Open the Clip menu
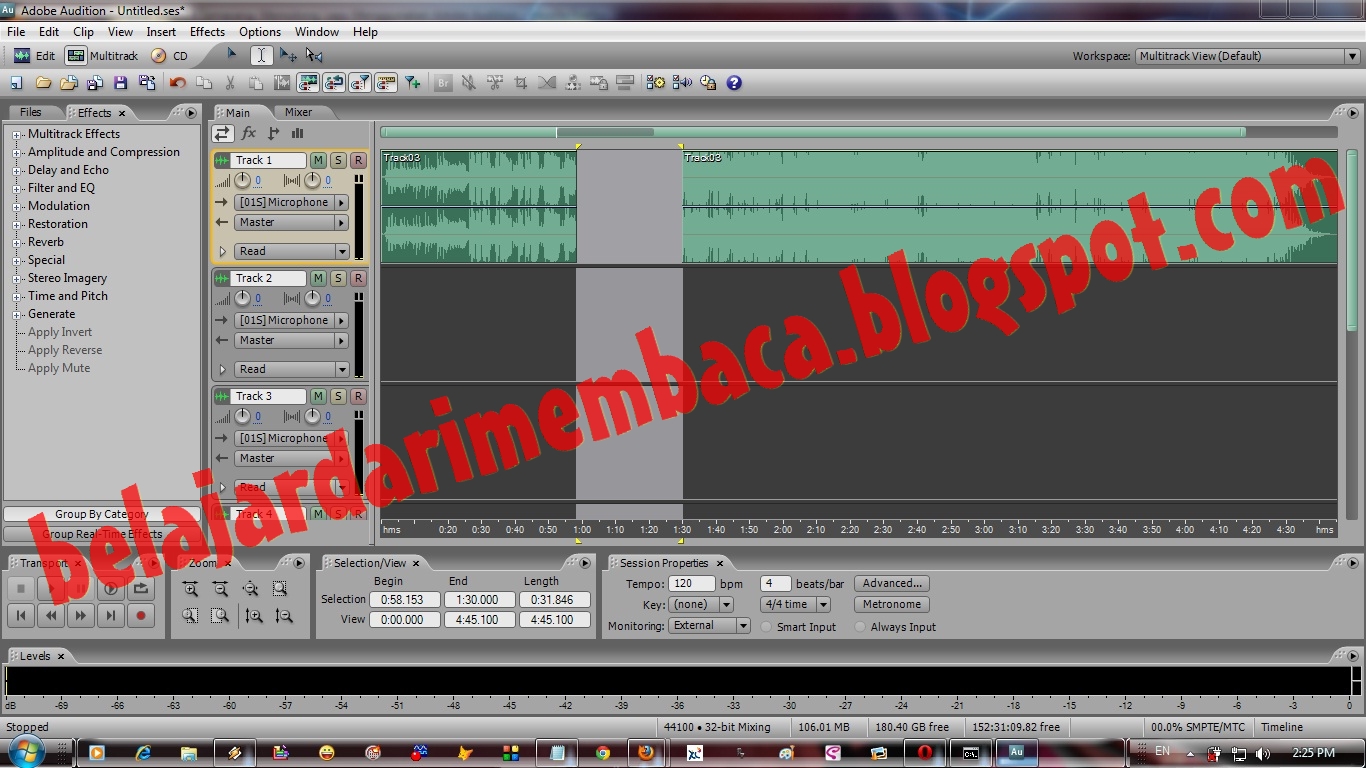Screen dimensions: 1366x768 [x=83, y=32]
